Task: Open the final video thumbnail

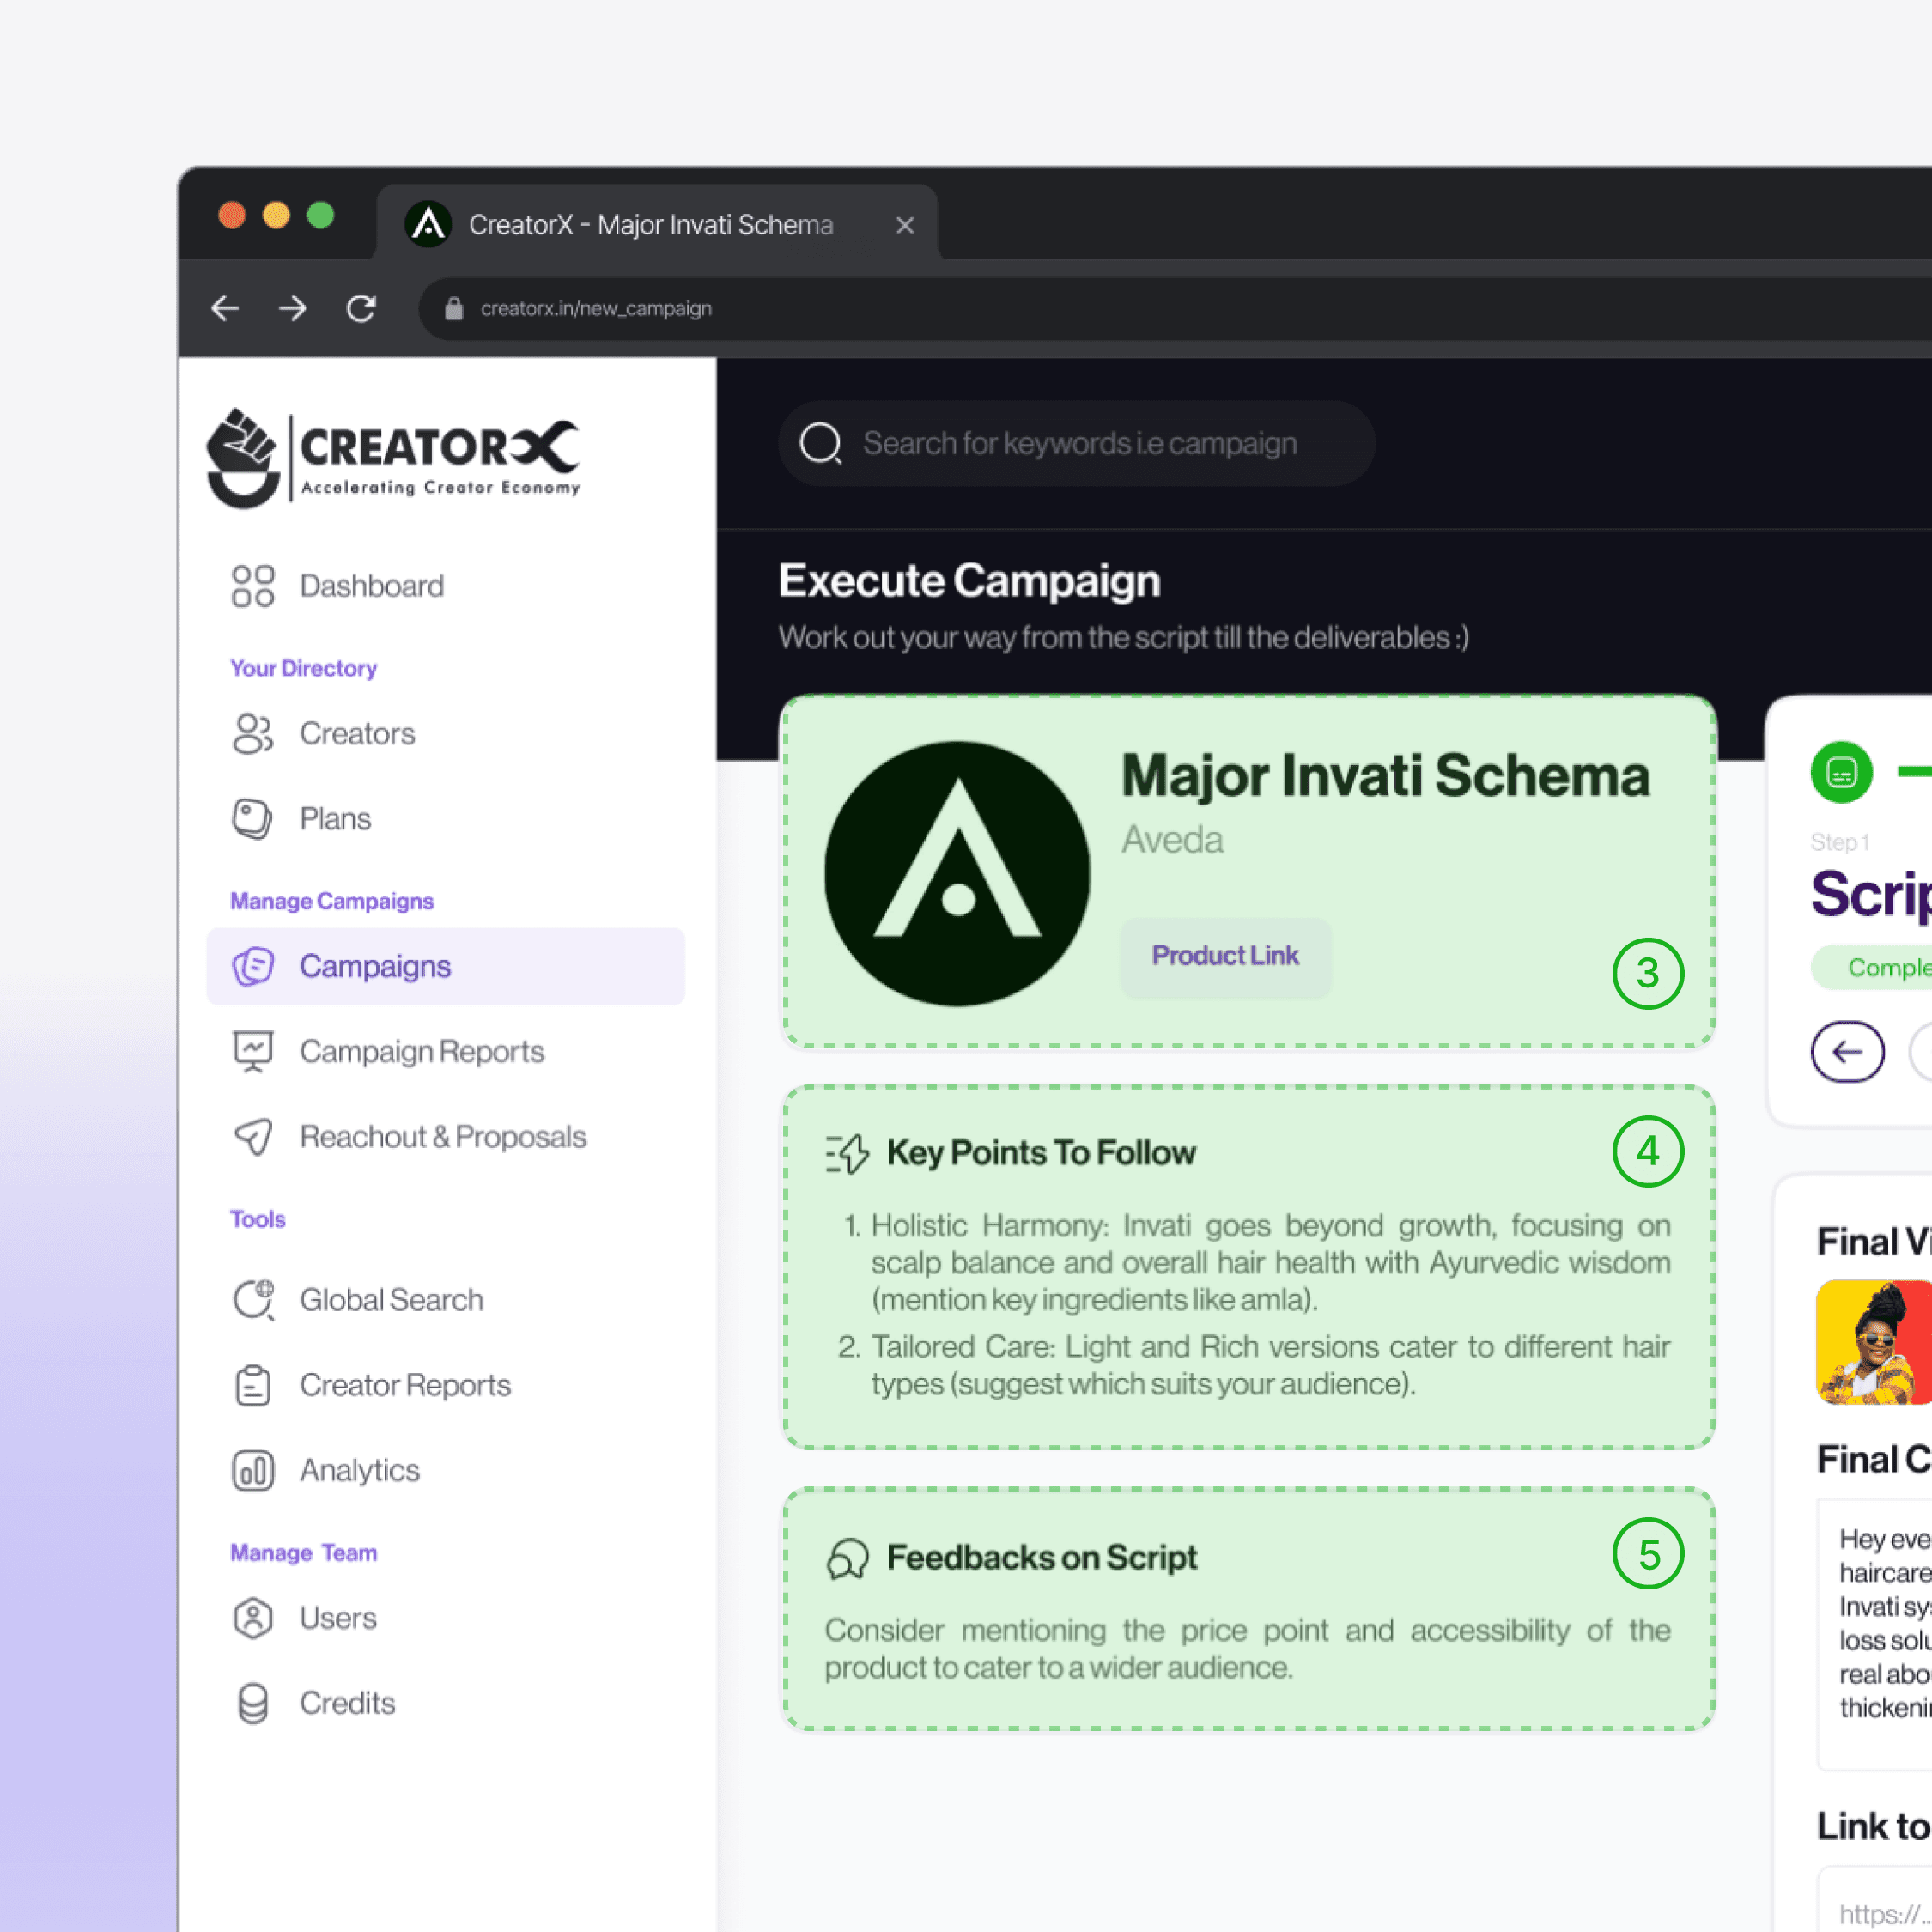Action: click(1873, 1342)
